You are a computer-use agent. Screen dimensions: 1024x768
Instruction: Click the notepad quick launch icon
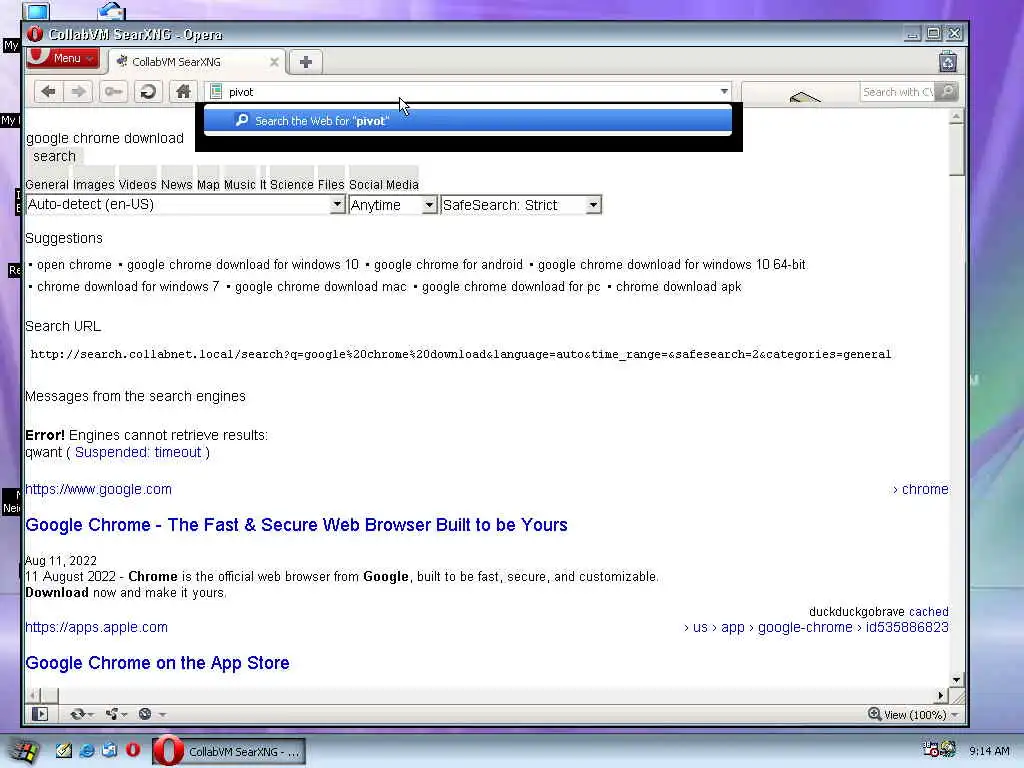pos(63,750)
